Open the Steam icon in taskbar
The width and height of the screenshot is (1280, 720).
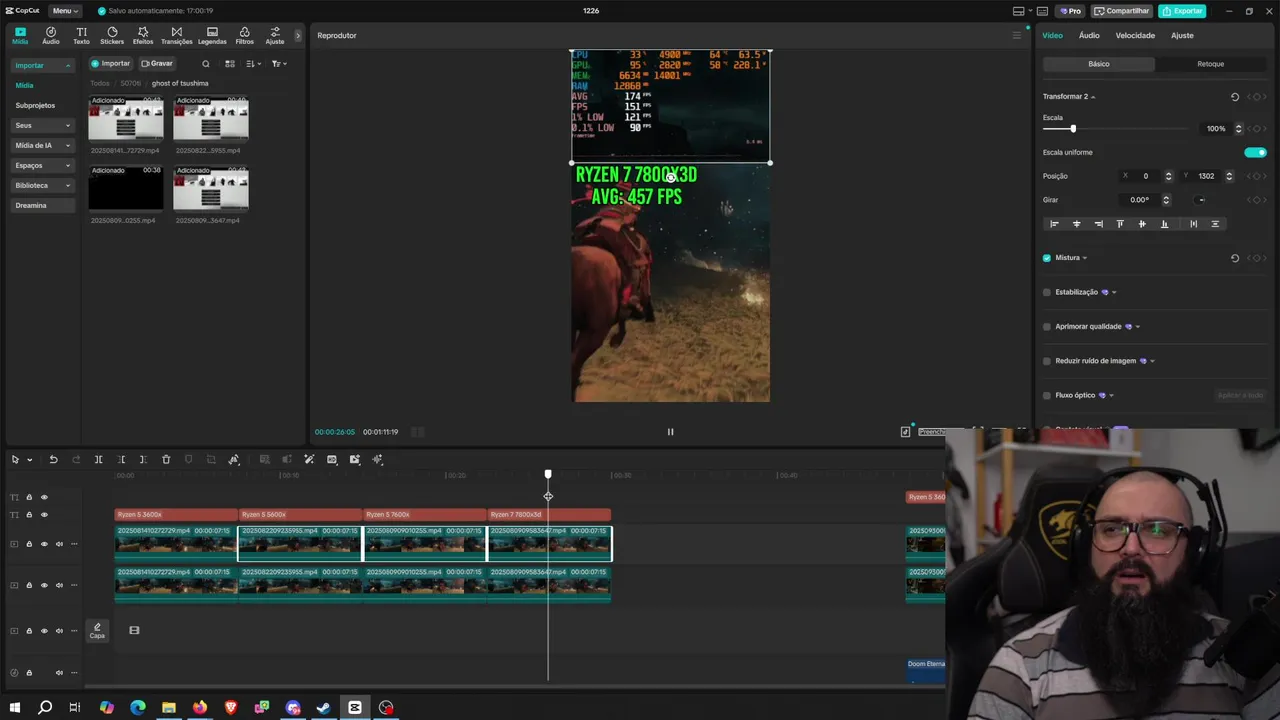click(323, 708)
